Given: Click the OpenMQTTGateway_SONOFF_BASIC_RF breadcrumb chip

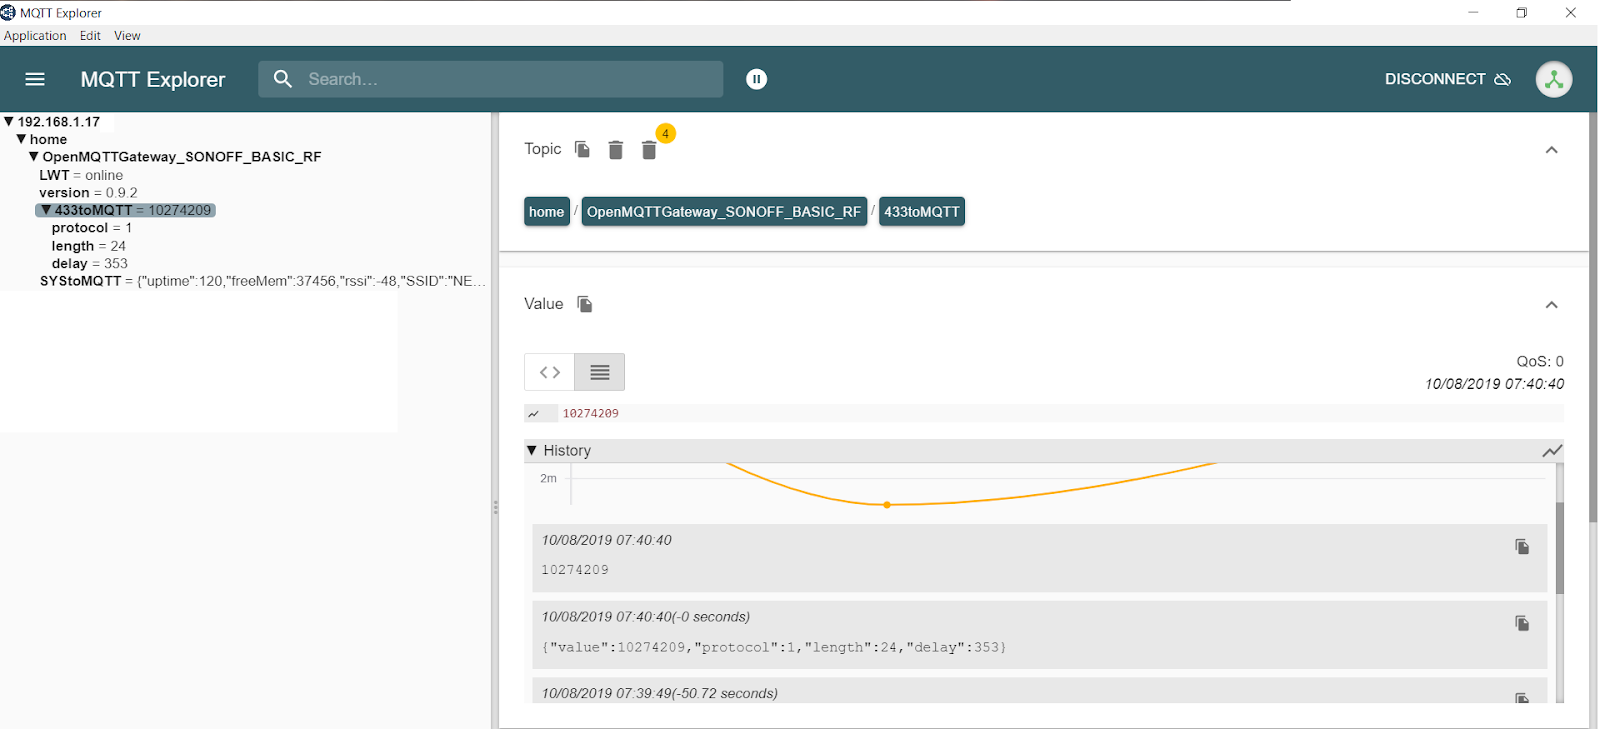Looking at the screenshot, I should 724,212.
